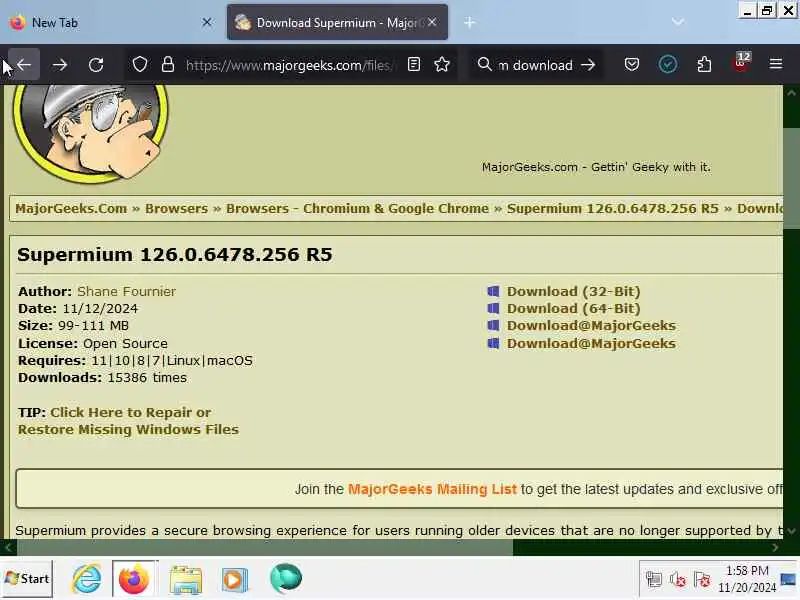Click the Show desktop button
Viewport: 800px width, 600px height.
pos(789,579)
